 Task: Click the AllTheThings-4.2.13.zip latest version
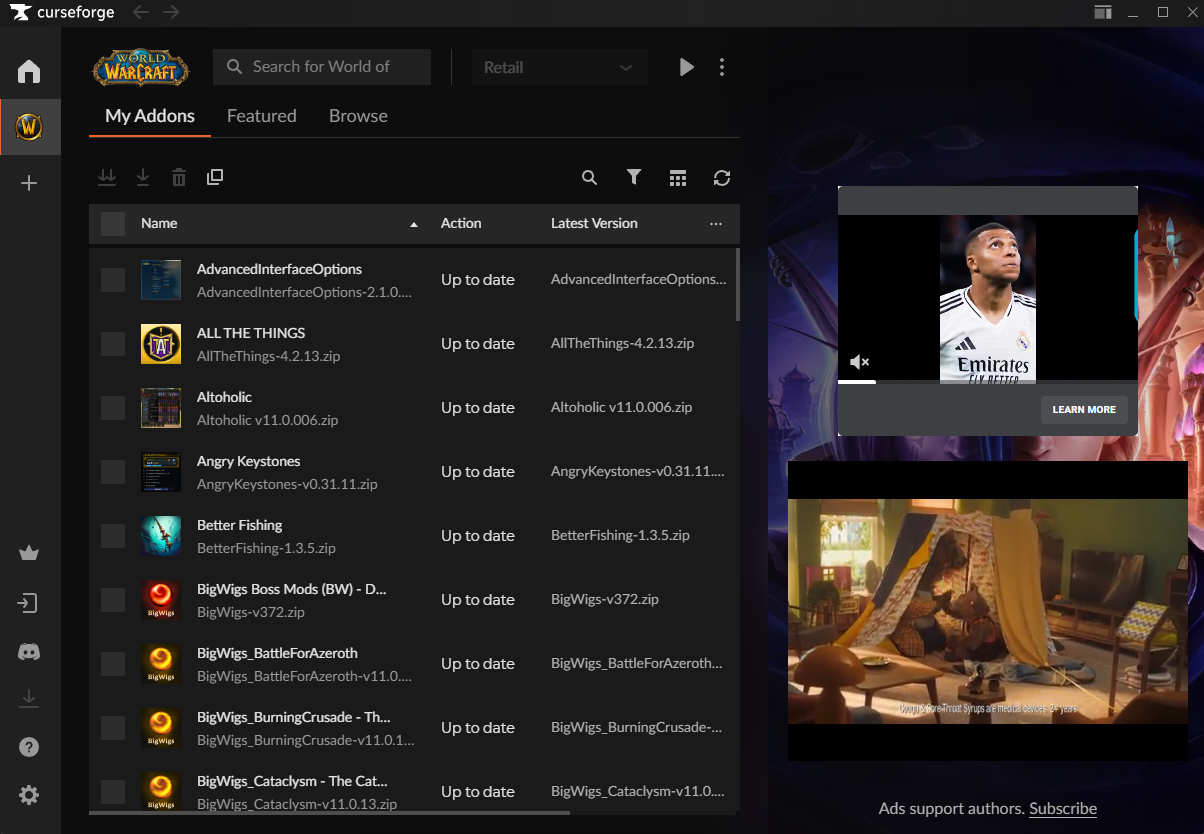click(x=622, y=343)
